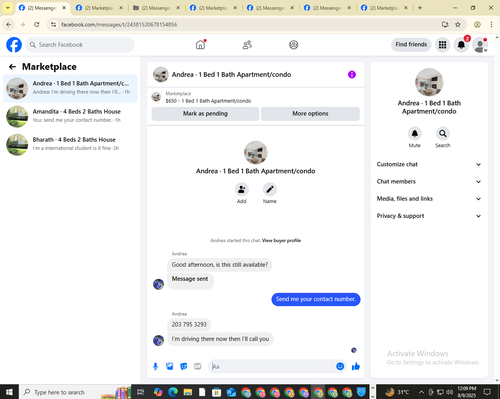
Task: Mute the conversation with bell icon
Action: tap(414, 134)
